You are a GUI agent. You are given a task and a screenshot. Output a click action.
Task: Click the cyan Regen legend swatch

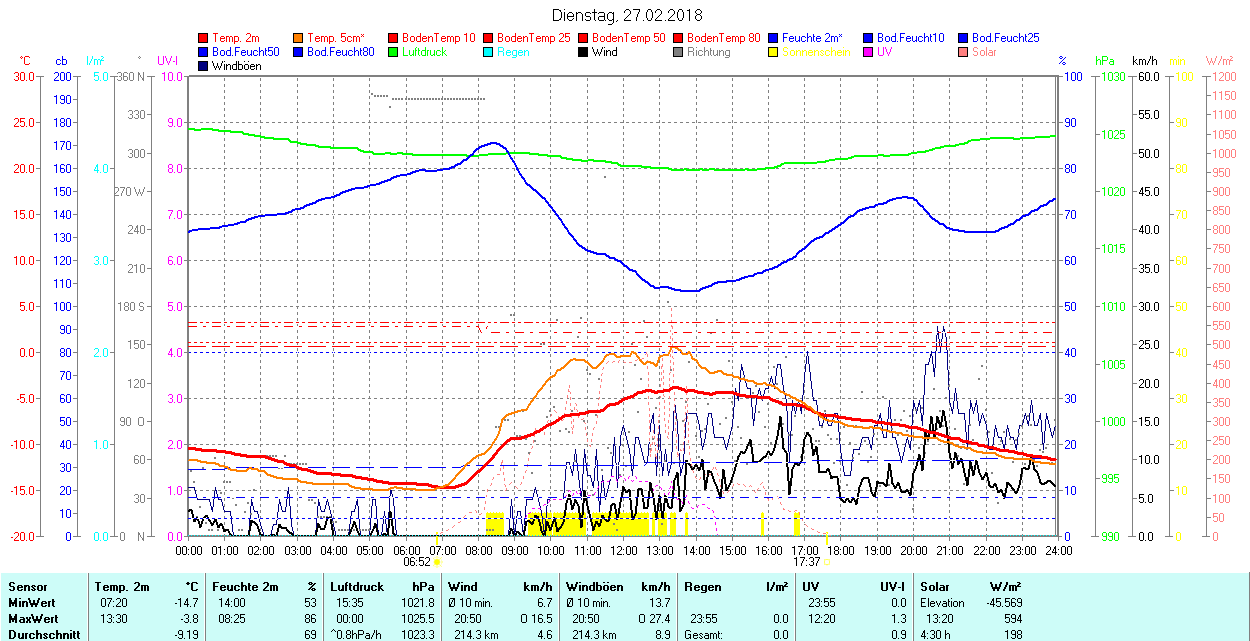[x=488, y=51]
